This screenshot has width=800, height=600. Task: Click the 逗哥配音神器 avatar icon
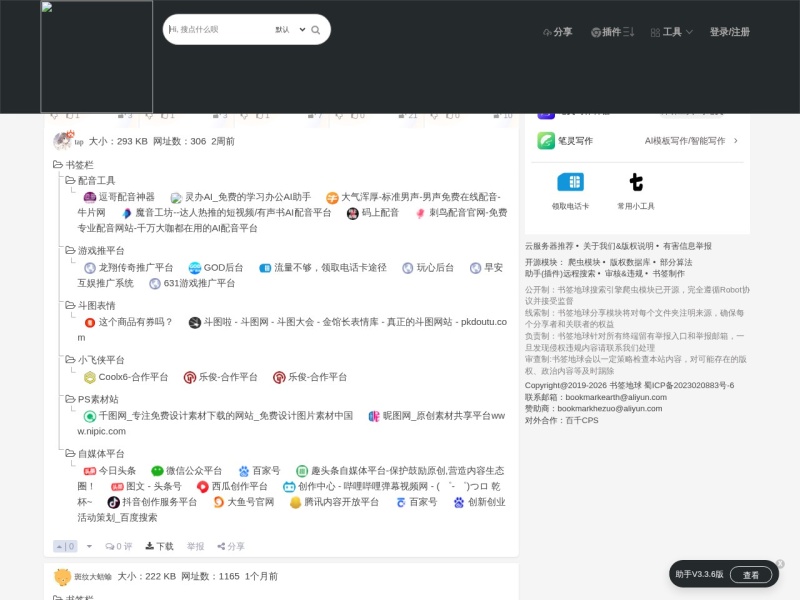(x=89, y=197)
